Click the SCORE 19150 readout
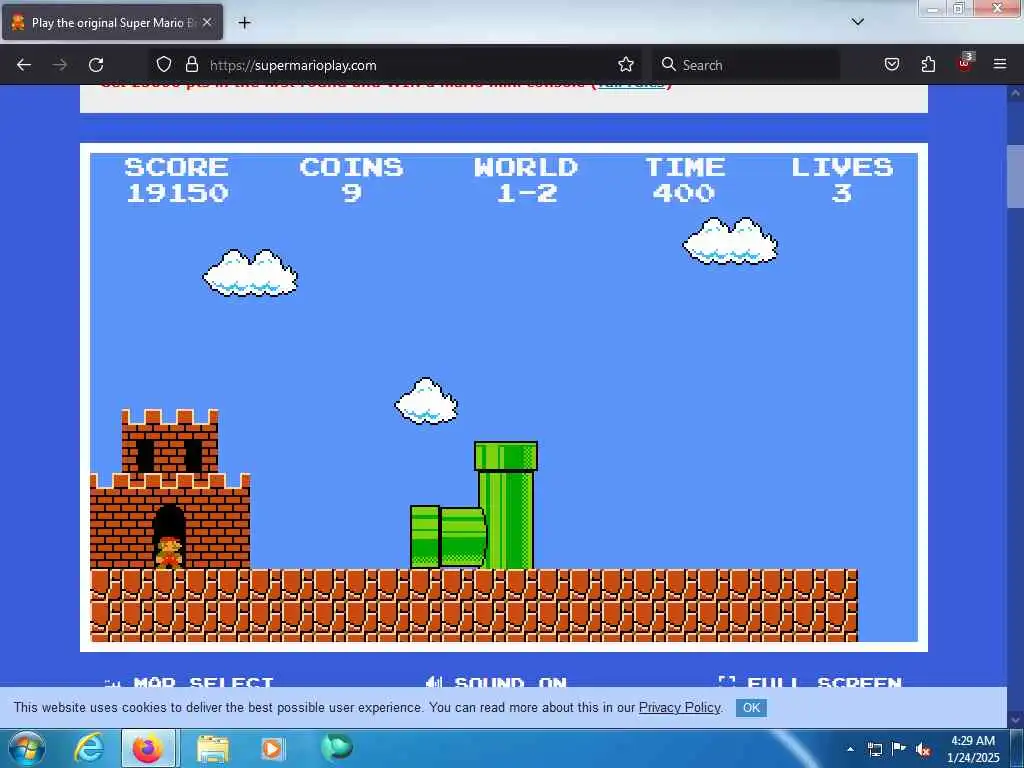The height and width of the screenshot is (768, 1024). [x=177, y=180]
